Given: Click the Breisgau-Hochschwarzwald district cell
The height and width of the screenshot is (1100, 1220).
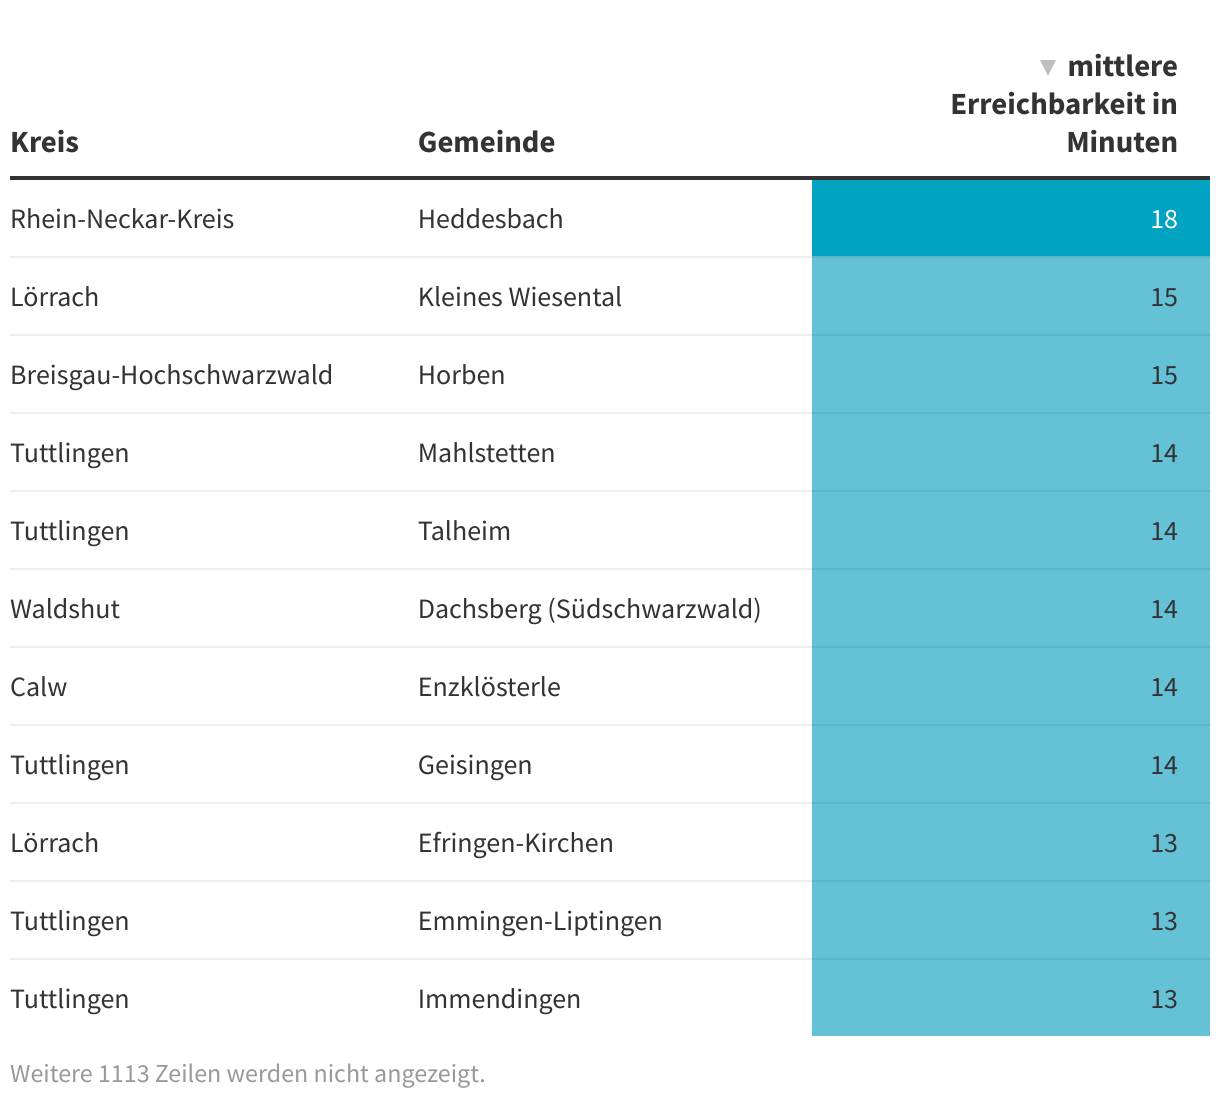Looking at the screenshot, I should [171, 375].
